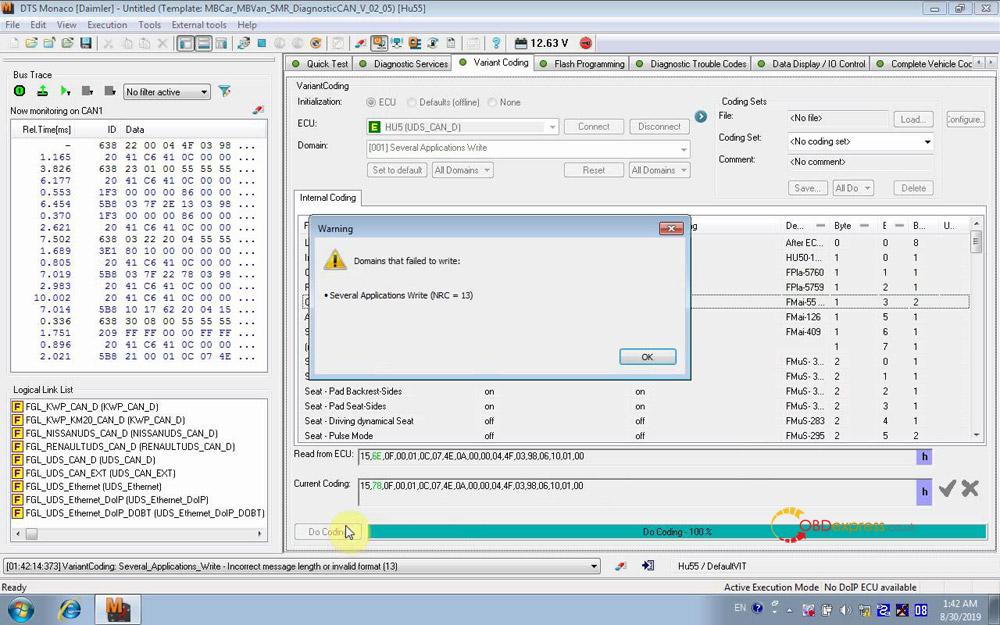Click the New document toolbar icon
This screenshot has height=625, width=1000.
(13, 43)
